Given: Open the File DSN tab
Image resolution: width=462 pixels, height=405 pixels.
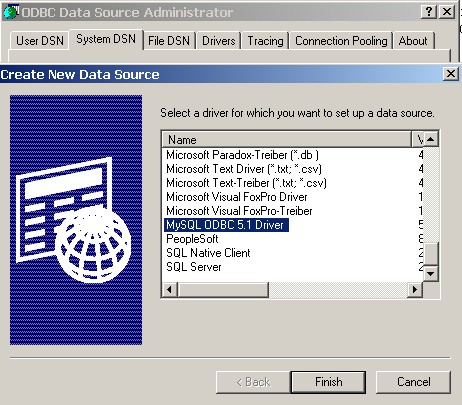Looking at the screenshot, I should 169,41.
